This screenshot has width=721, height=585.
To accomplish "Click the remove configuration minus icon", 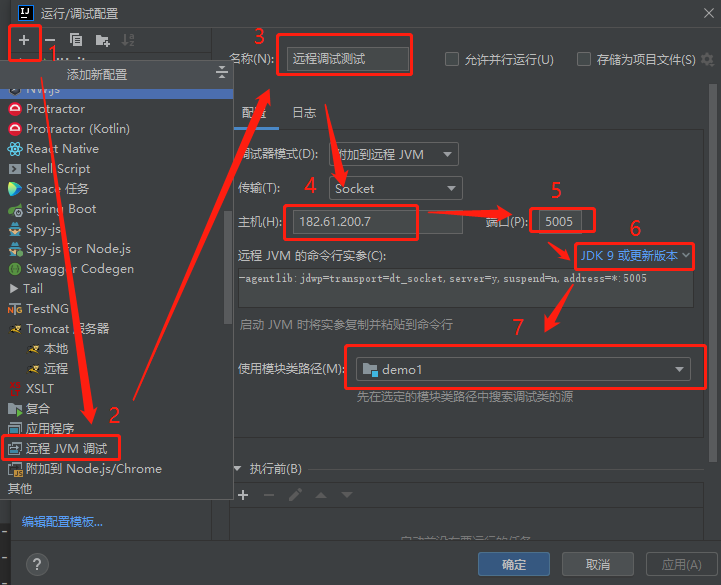I will point(50,40).
